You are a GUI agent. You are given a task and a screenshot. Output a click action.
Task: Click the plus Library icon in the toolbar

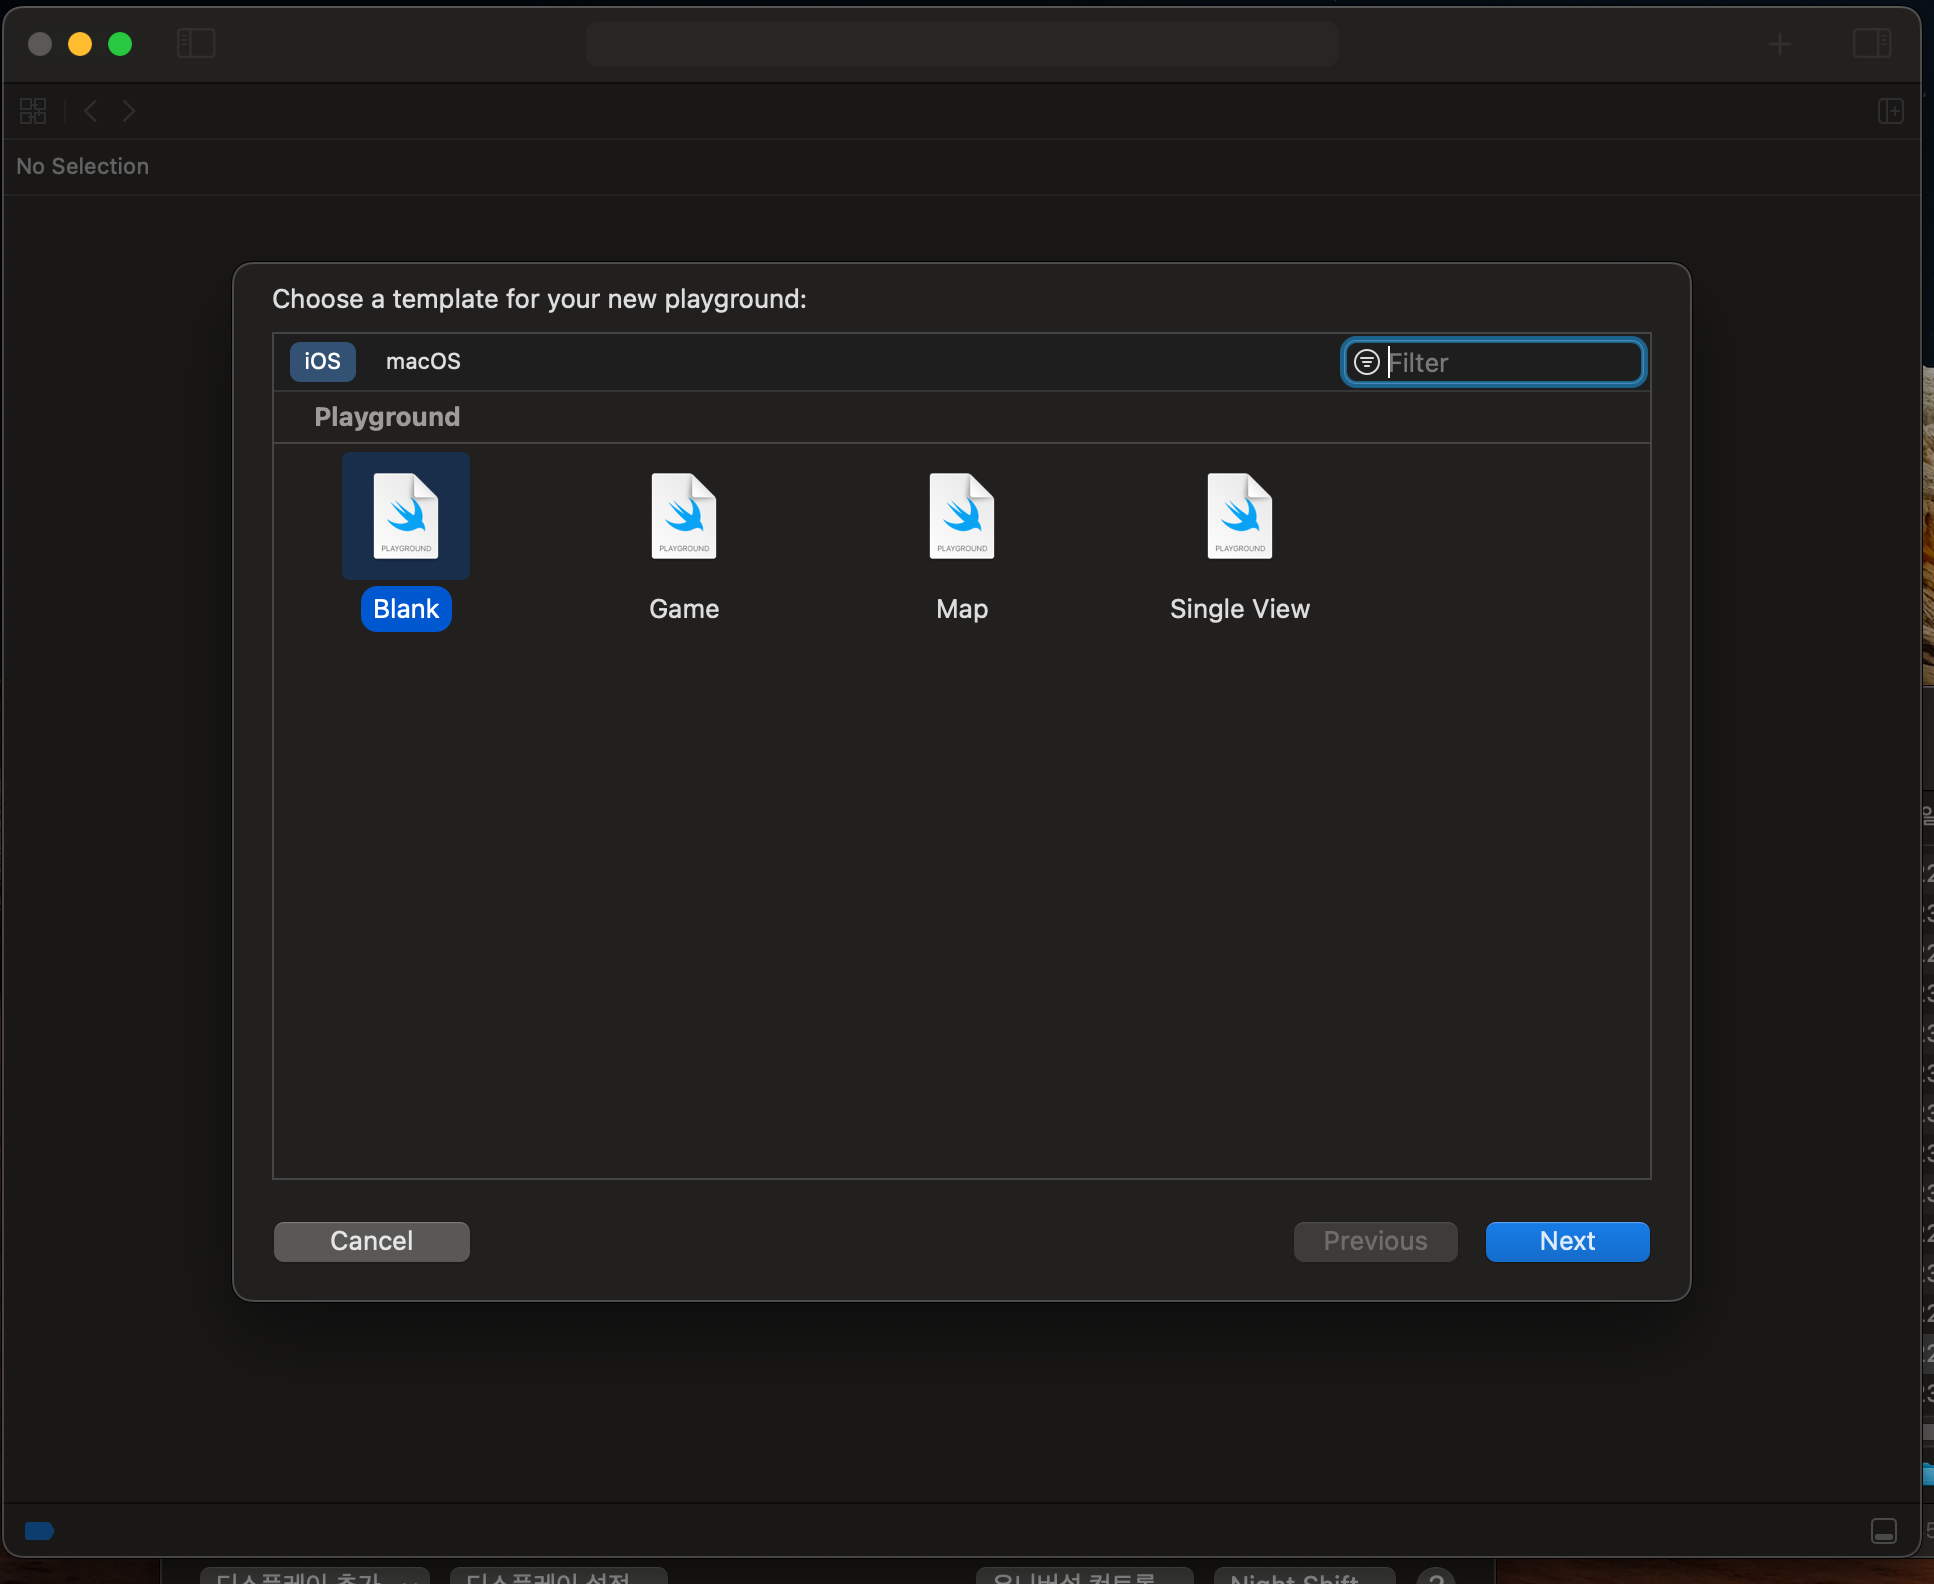pos(1779,44)
